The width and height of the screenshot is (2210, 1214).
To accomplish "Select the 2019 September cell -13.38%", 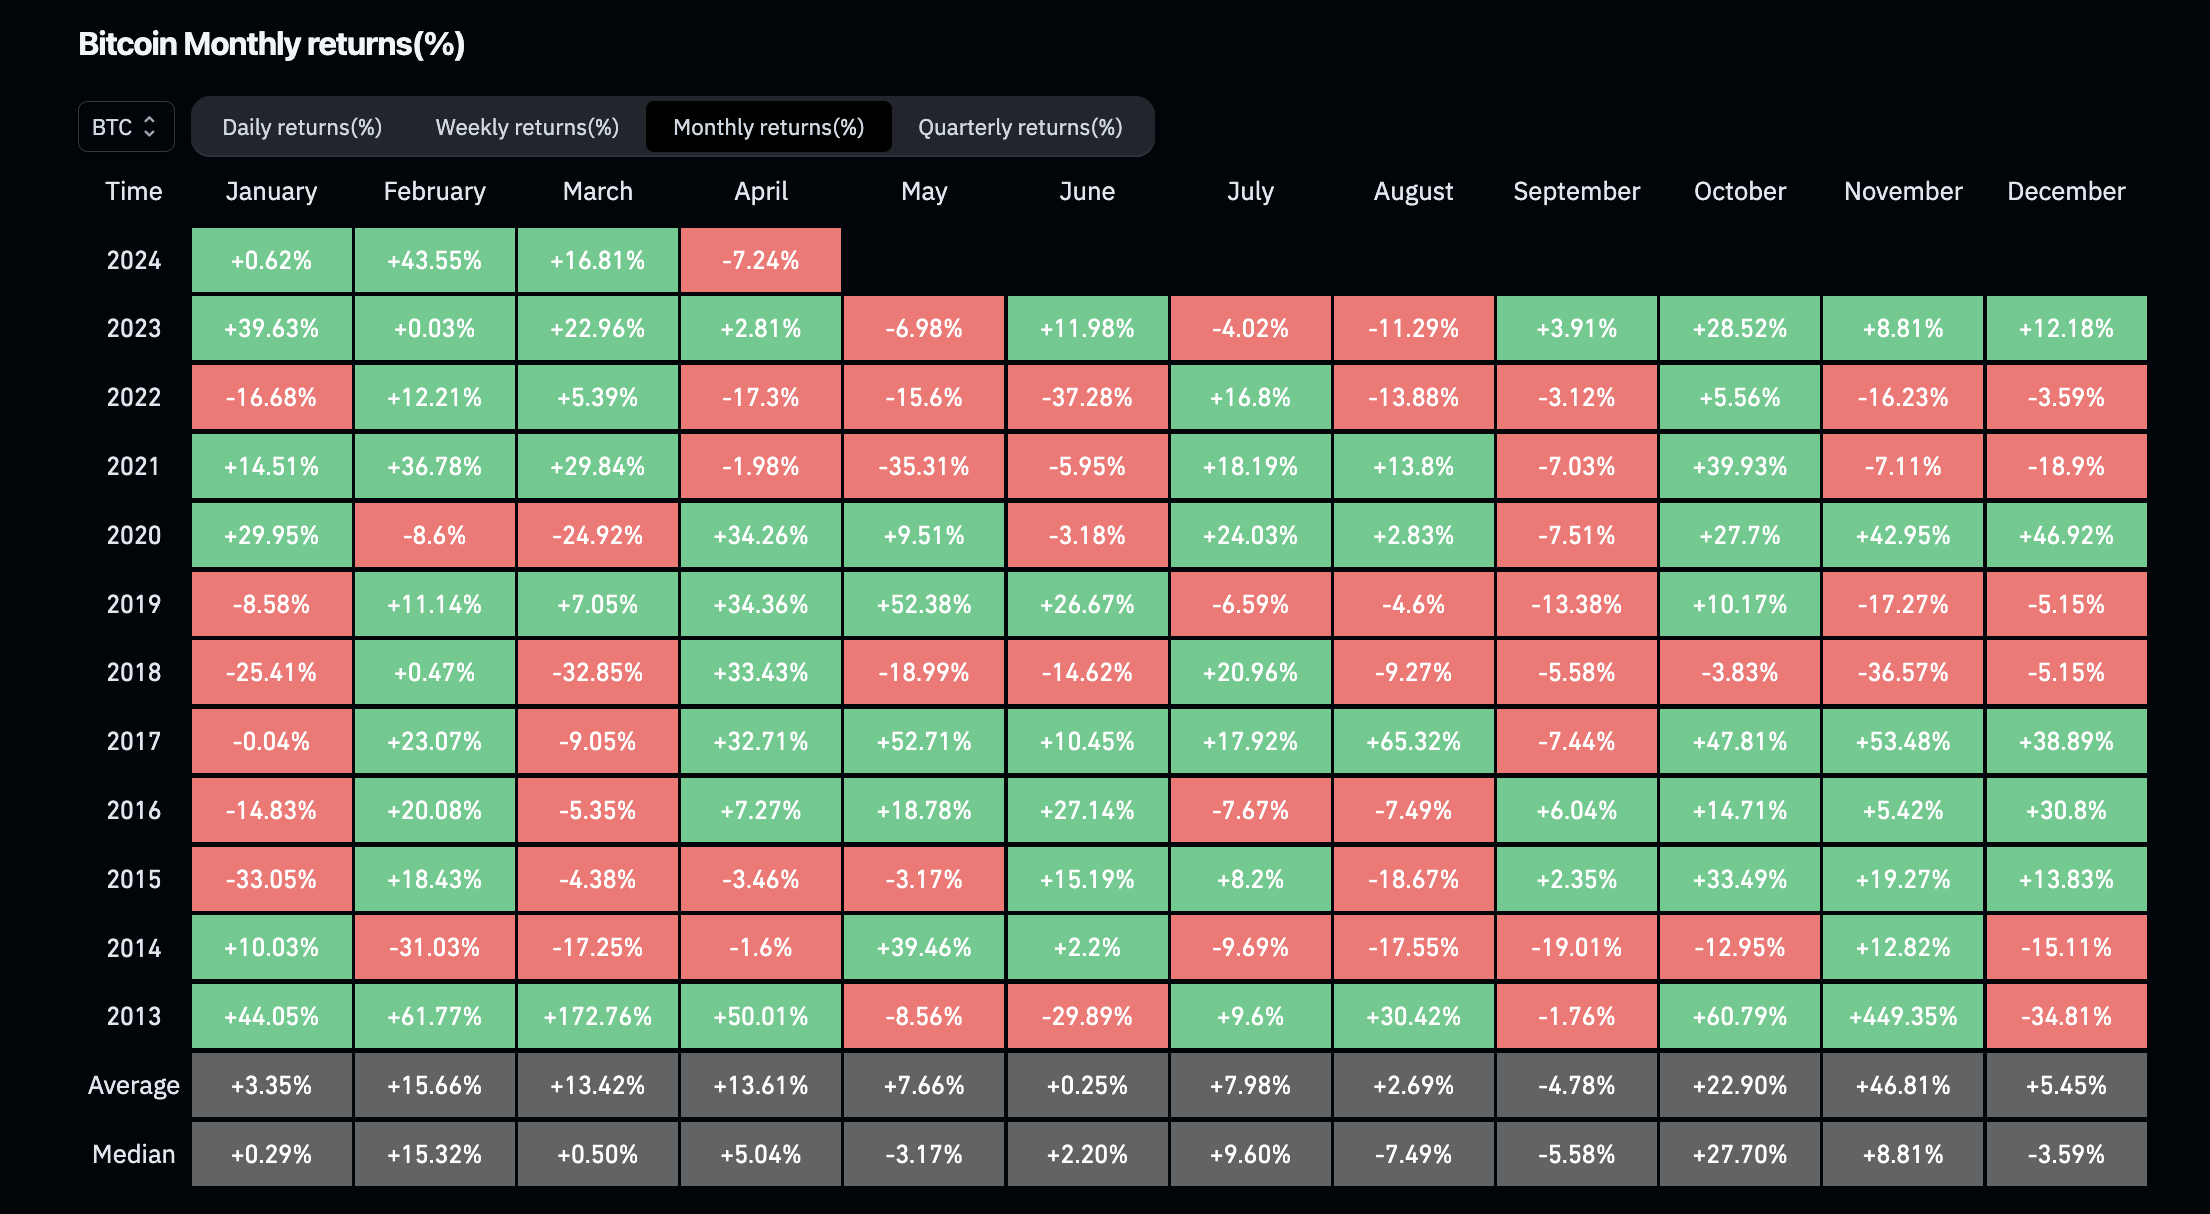I will tap(1577, 604).
